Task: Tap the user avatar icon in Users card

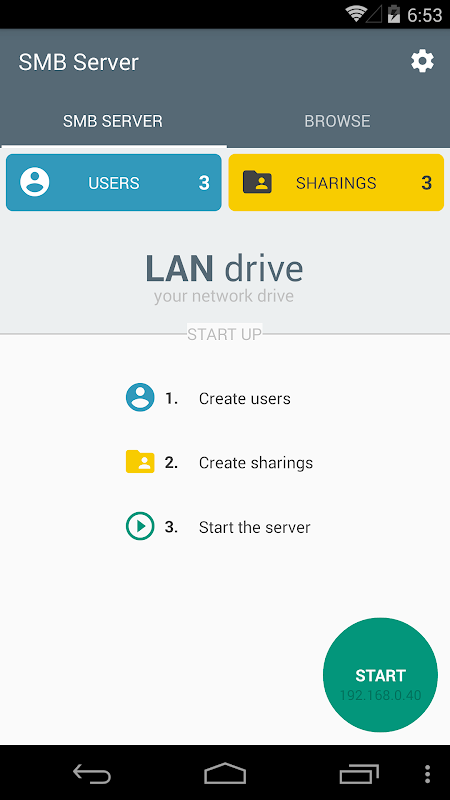Action: (35, 182)
